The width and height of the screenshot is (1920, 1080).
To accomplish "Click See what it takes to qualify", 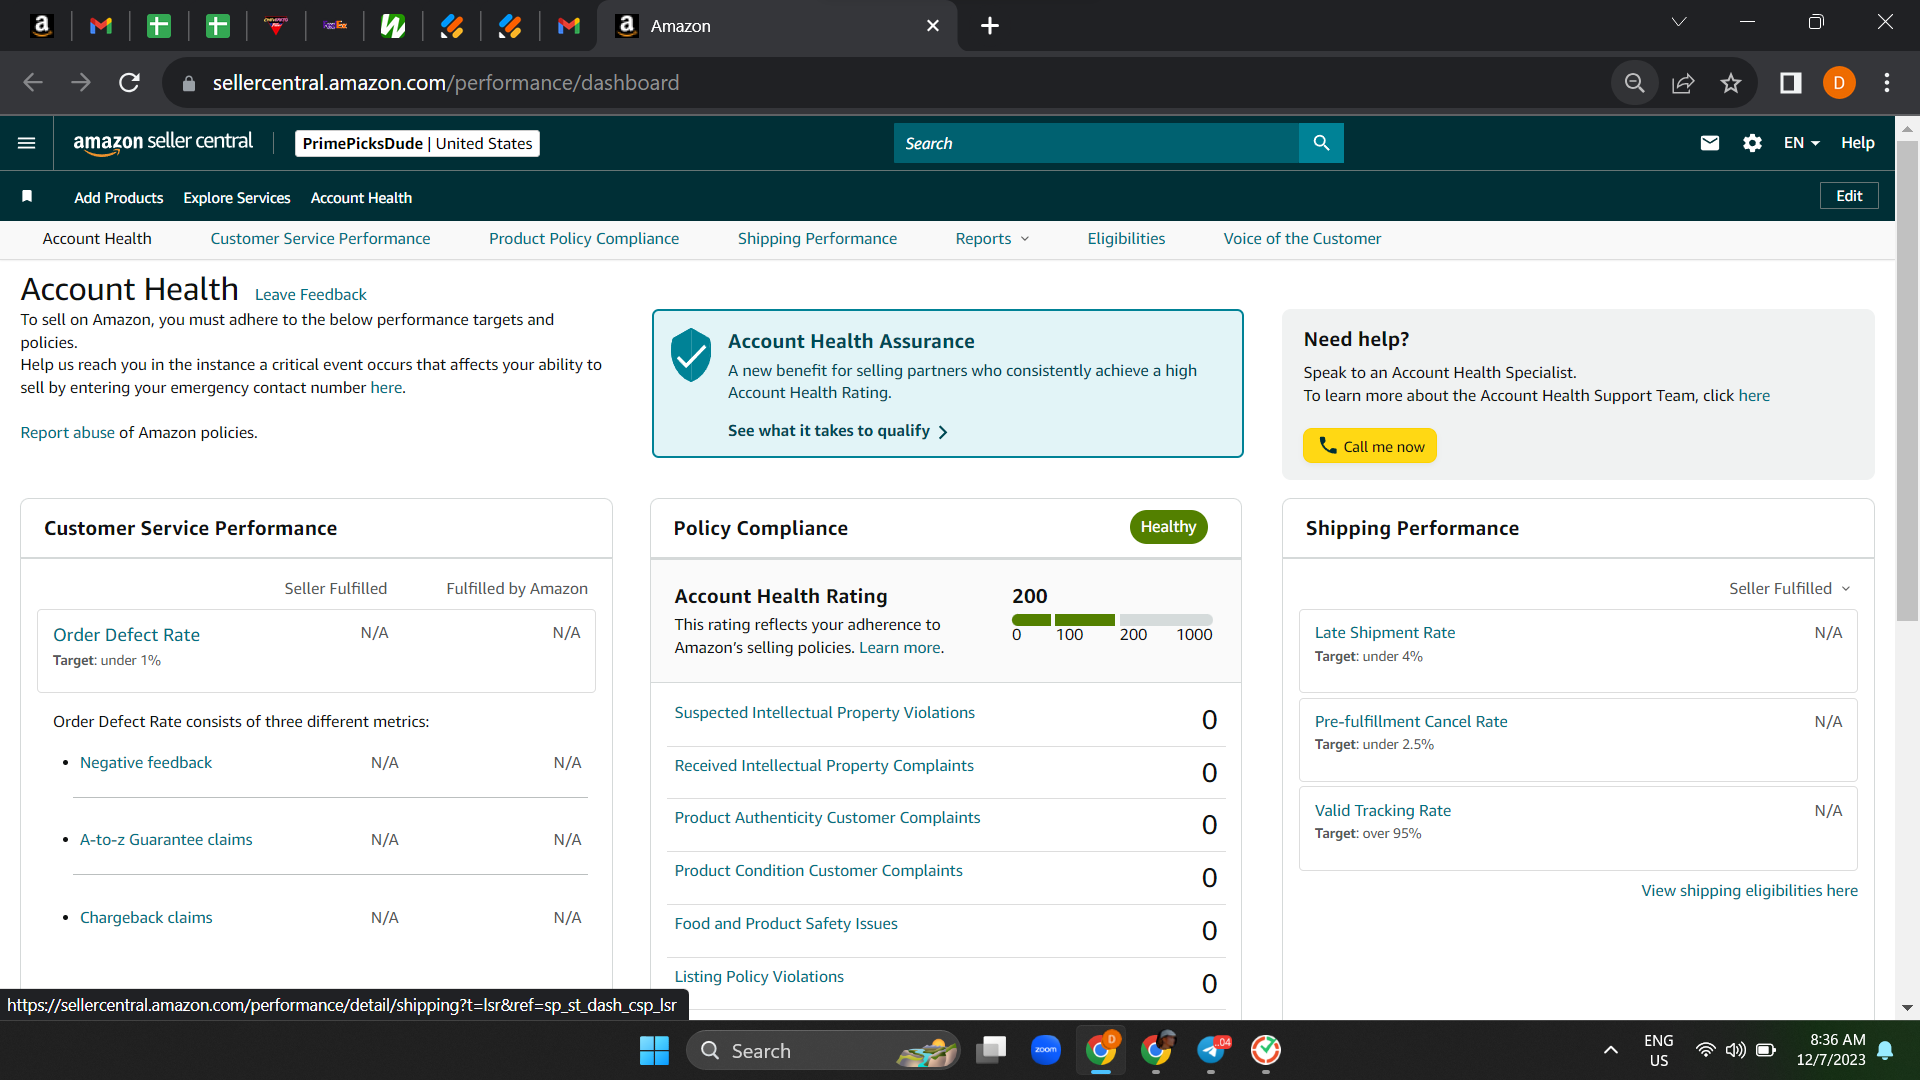I will pyautogui.click(x=838, y=431).
